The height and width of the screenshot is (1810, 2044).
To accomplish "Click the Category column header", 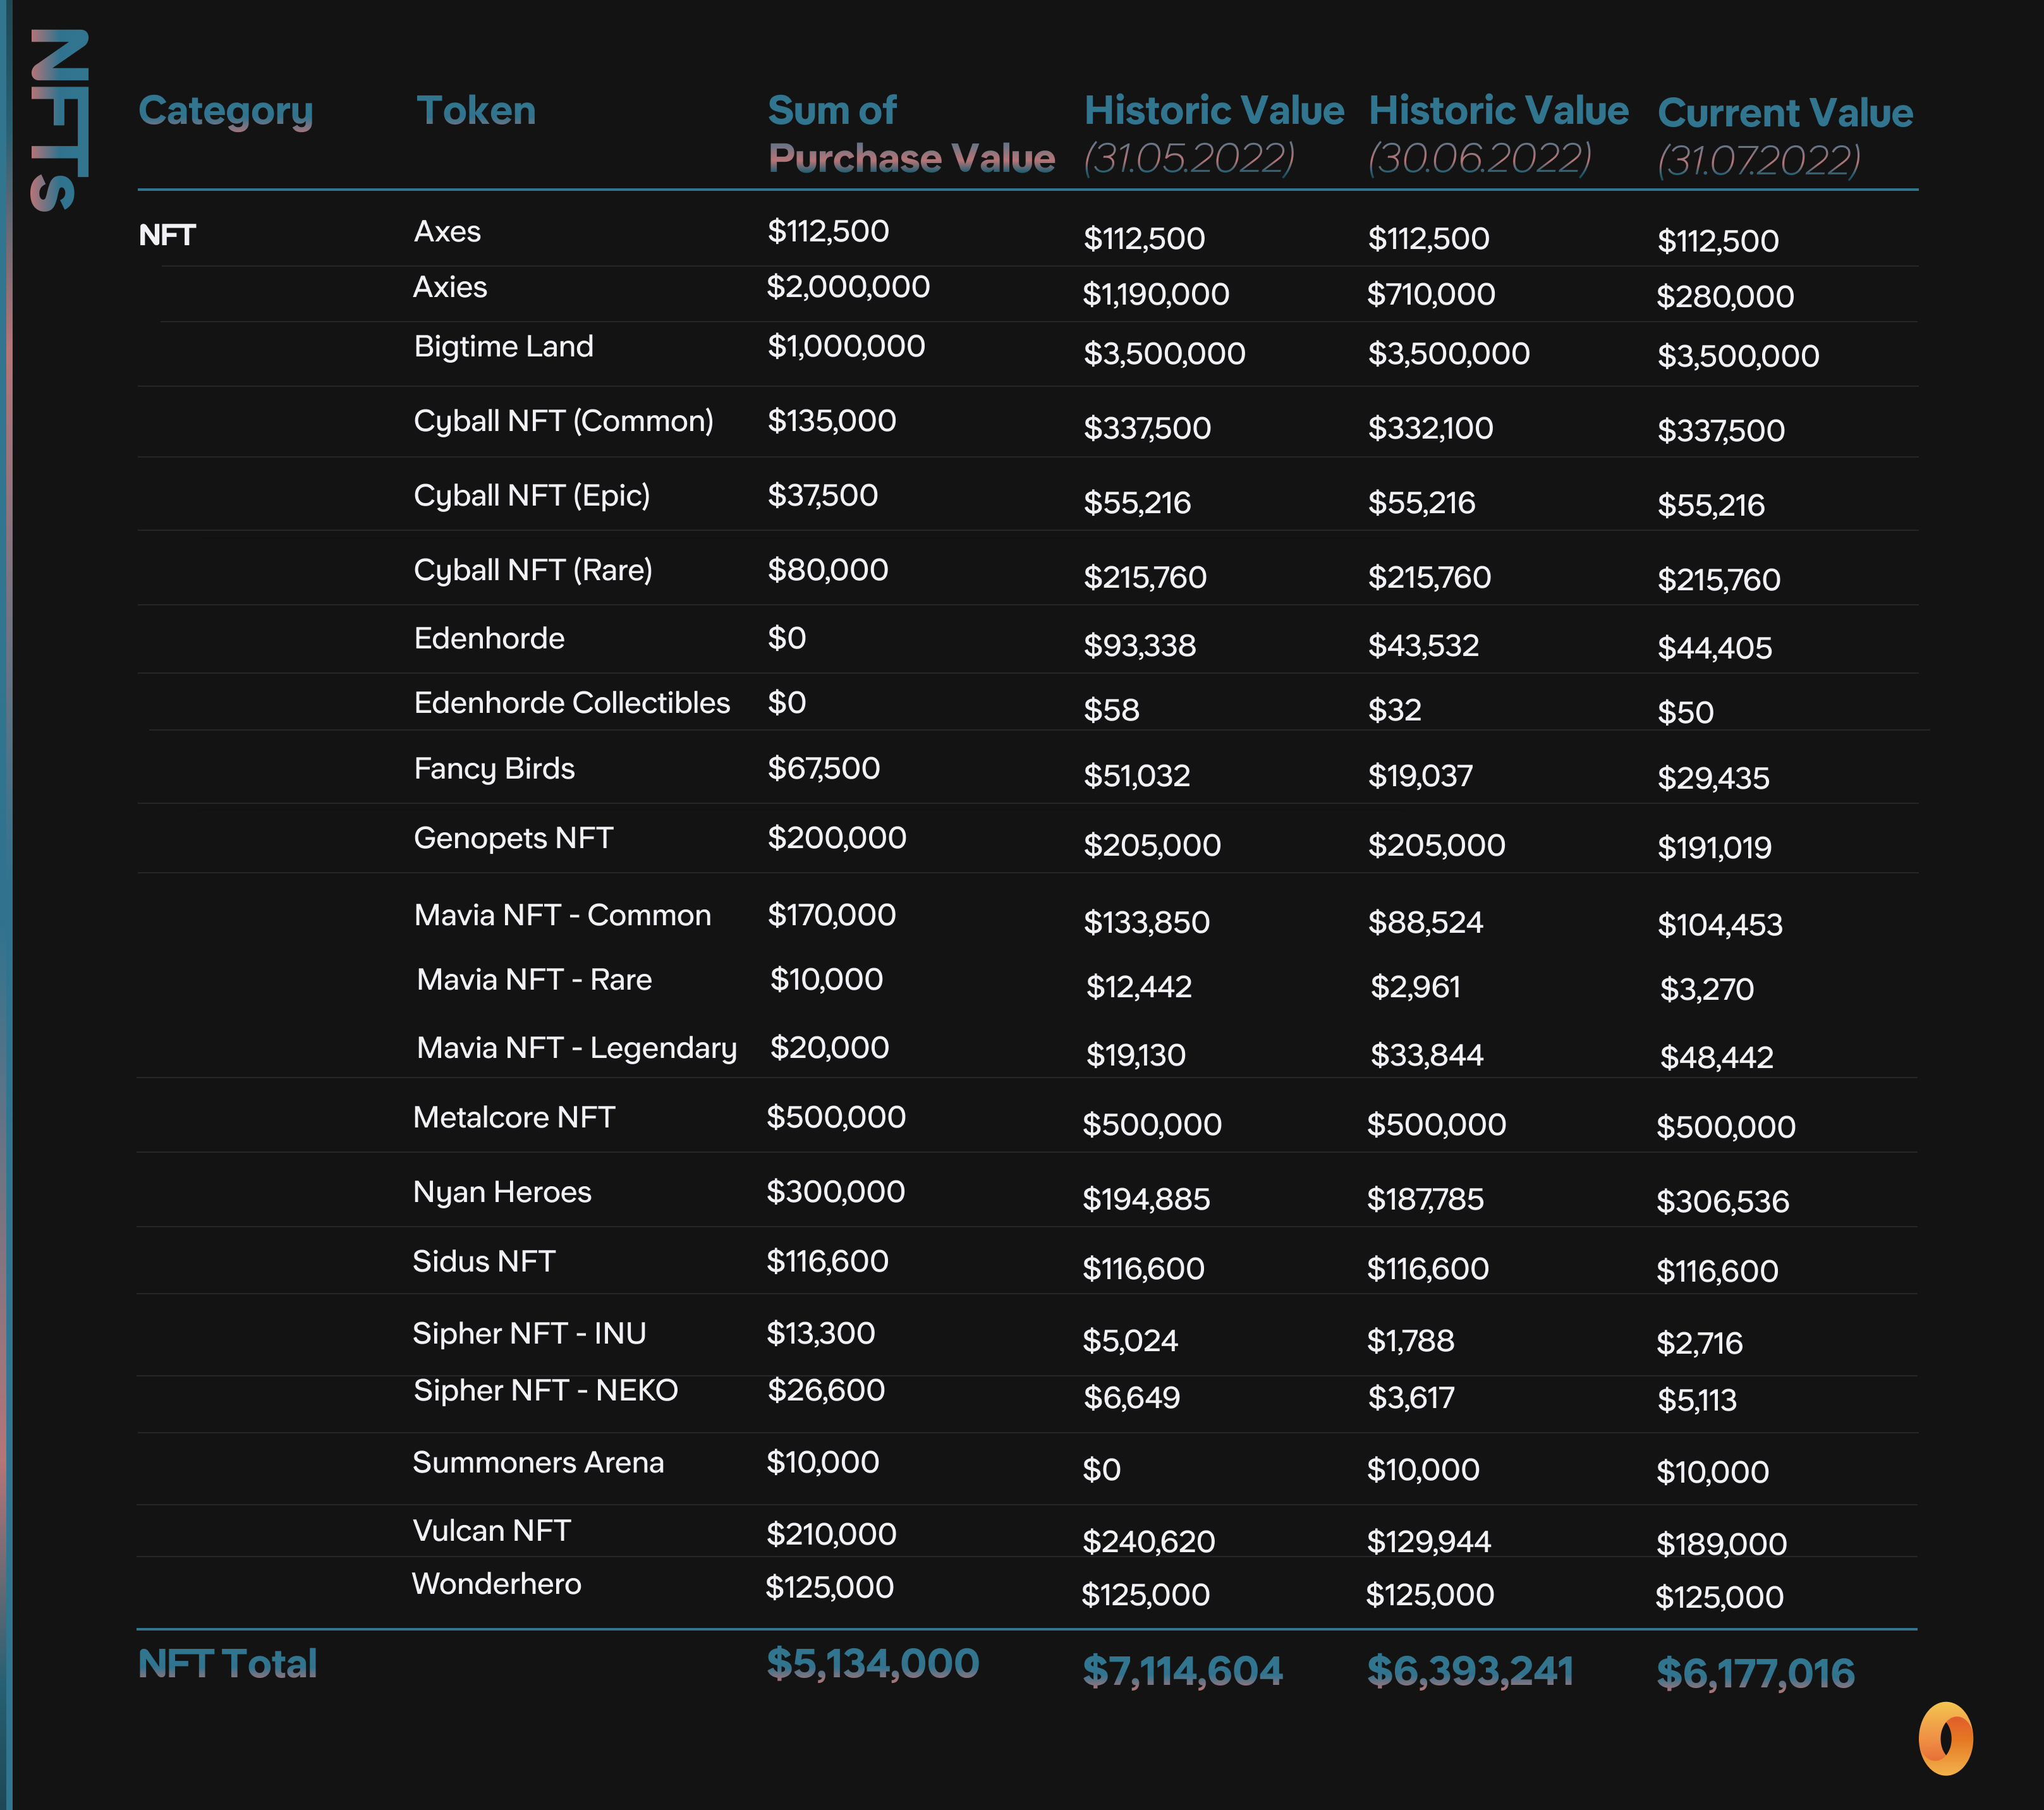I will point(226,112).
